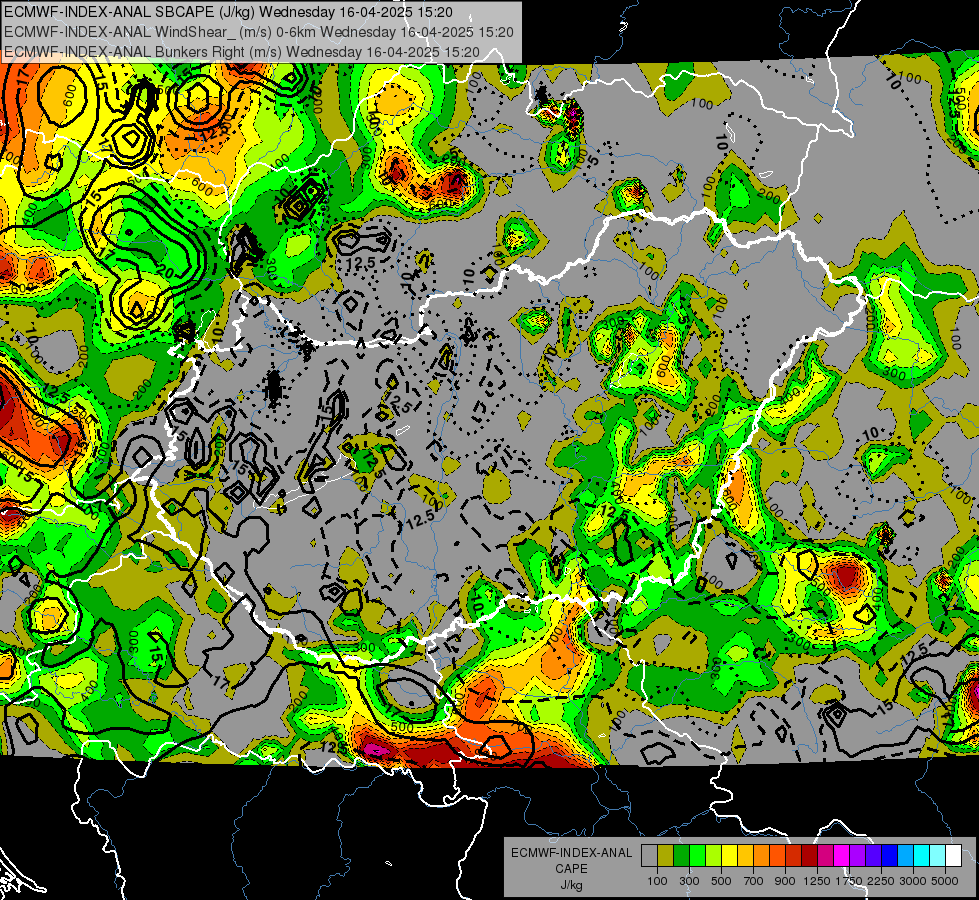Image resolution: width=979 pixels, height=900 pixels.
Task: Click the dark maroon swatch before 1250
Action: coord(810,856)
